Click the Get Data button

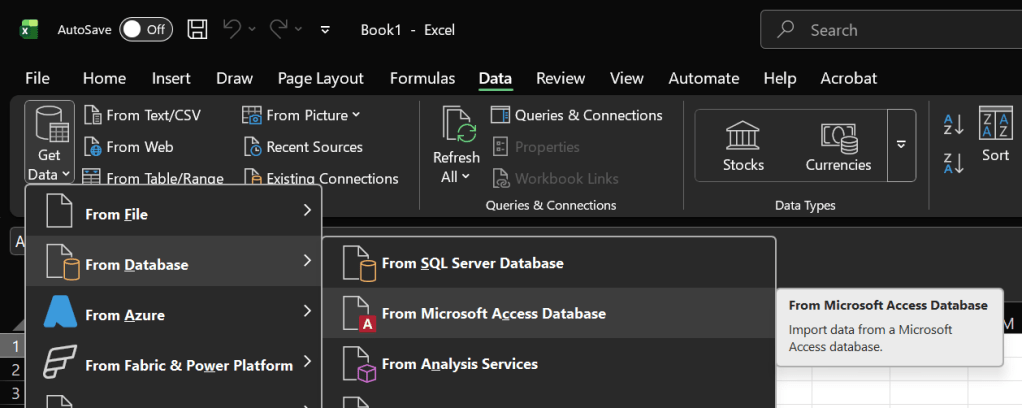[50, 142]
